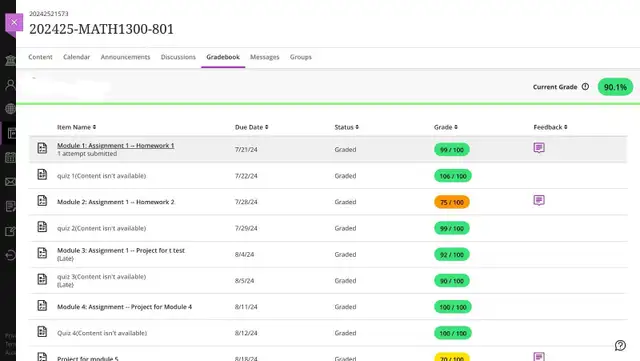Switch to the Discussions tab

(178, 57)
